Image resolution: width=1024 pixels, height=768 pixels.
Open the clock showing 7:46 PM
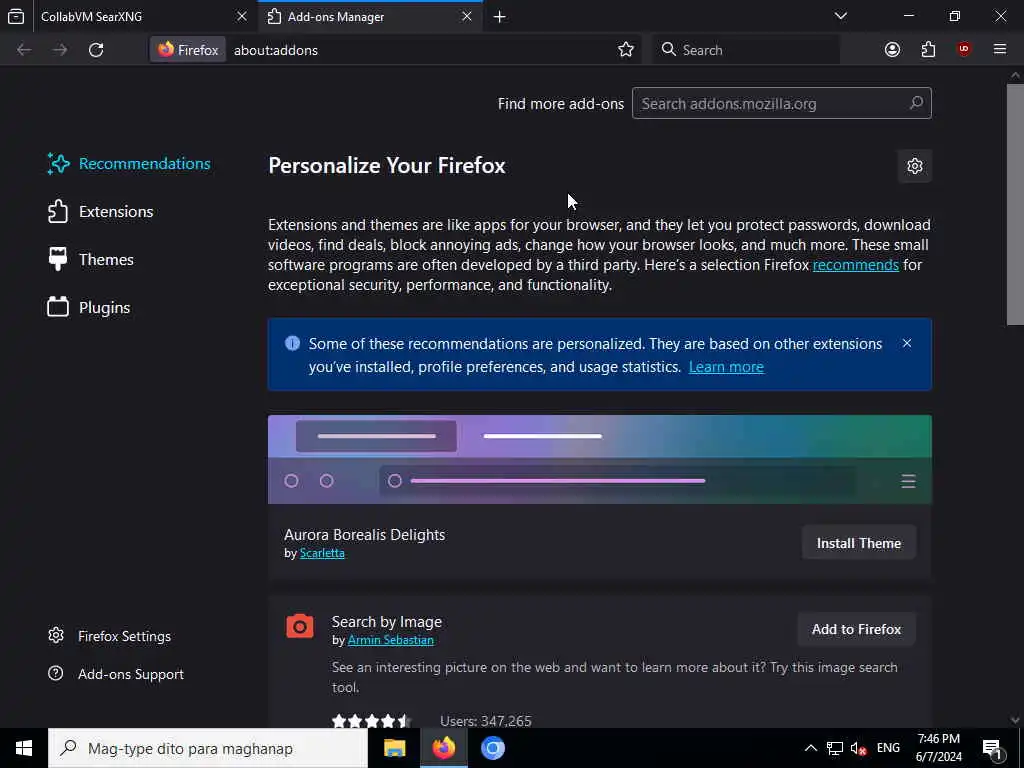pyautogui.click(x=938, y=748)
